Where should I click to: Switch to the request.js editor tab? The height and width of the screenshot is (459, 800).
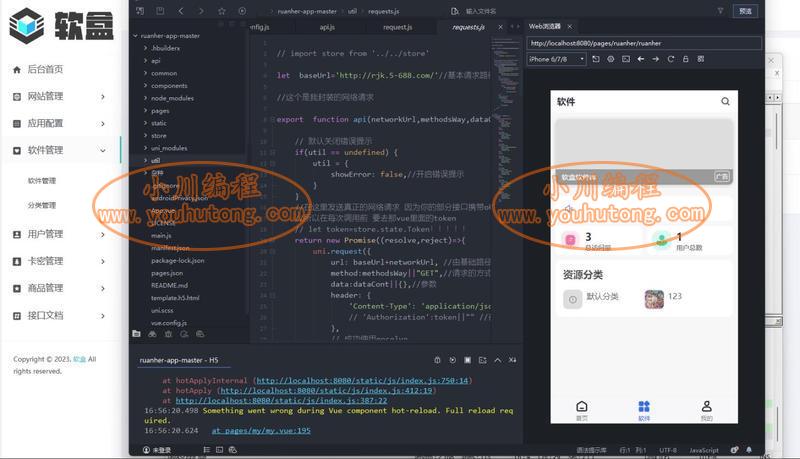click(x=397, y=27)
